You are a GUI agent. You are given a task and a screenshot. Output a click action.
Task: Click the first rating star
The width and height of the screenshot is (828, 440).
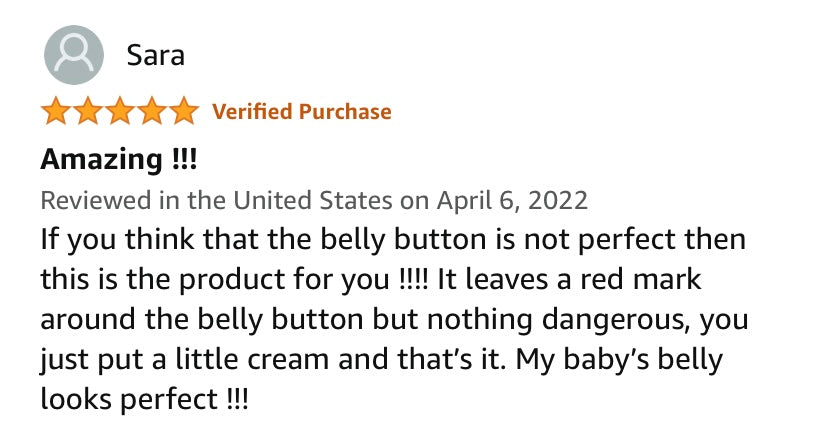[x=56, y=111]
